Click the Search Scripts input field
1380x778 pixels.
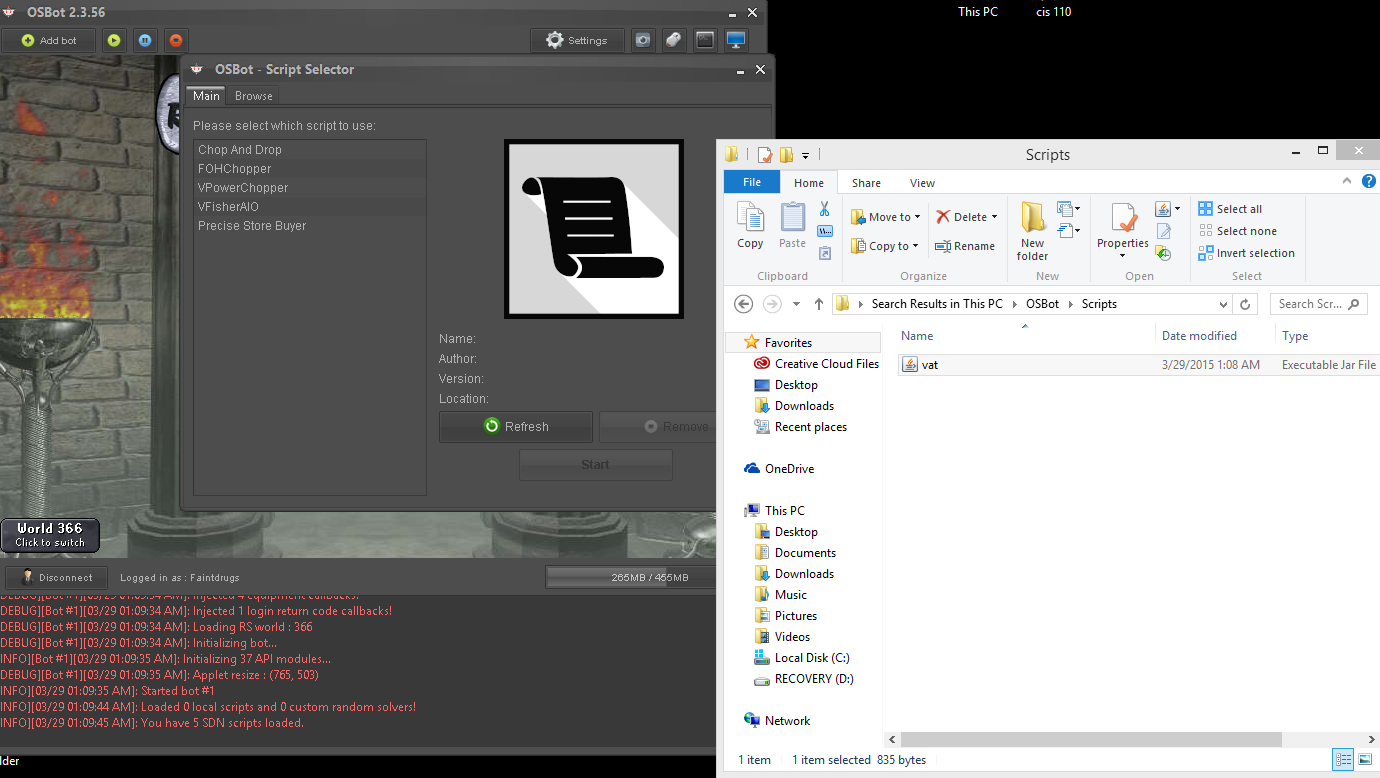1318,304
